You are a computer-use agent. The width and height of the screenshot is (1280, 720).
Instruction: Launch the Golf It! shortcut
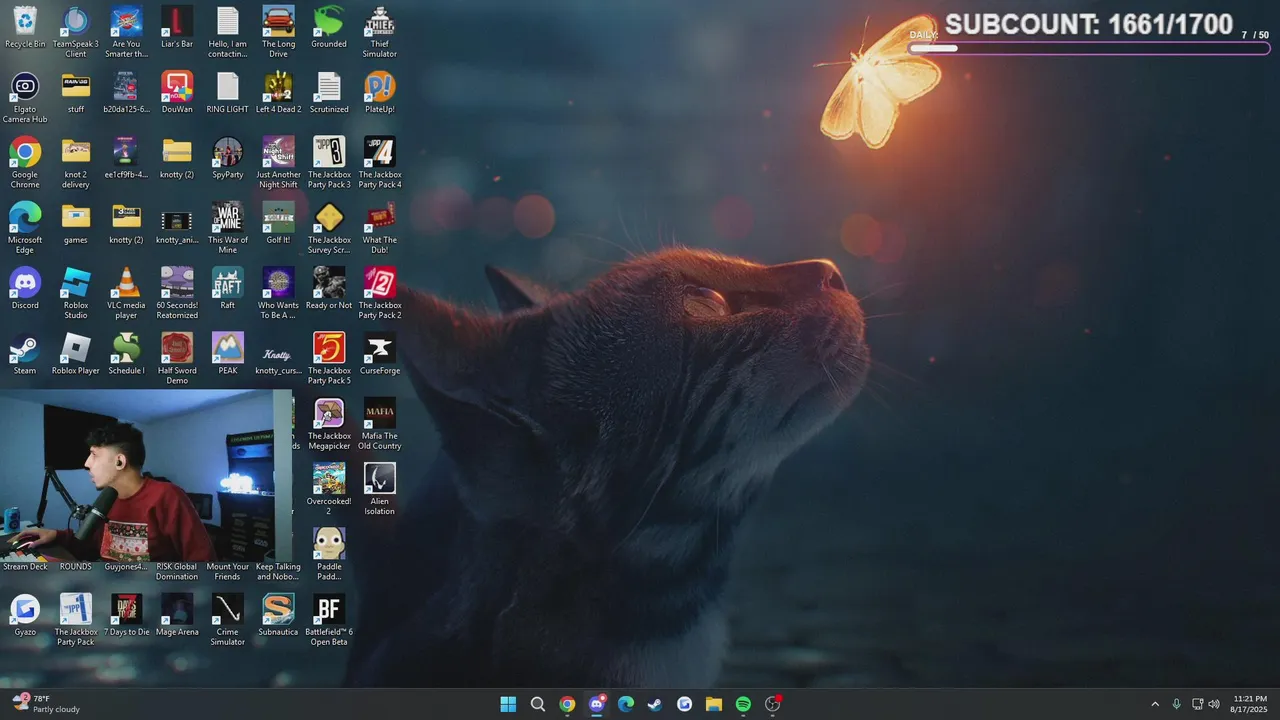point(278,223)
